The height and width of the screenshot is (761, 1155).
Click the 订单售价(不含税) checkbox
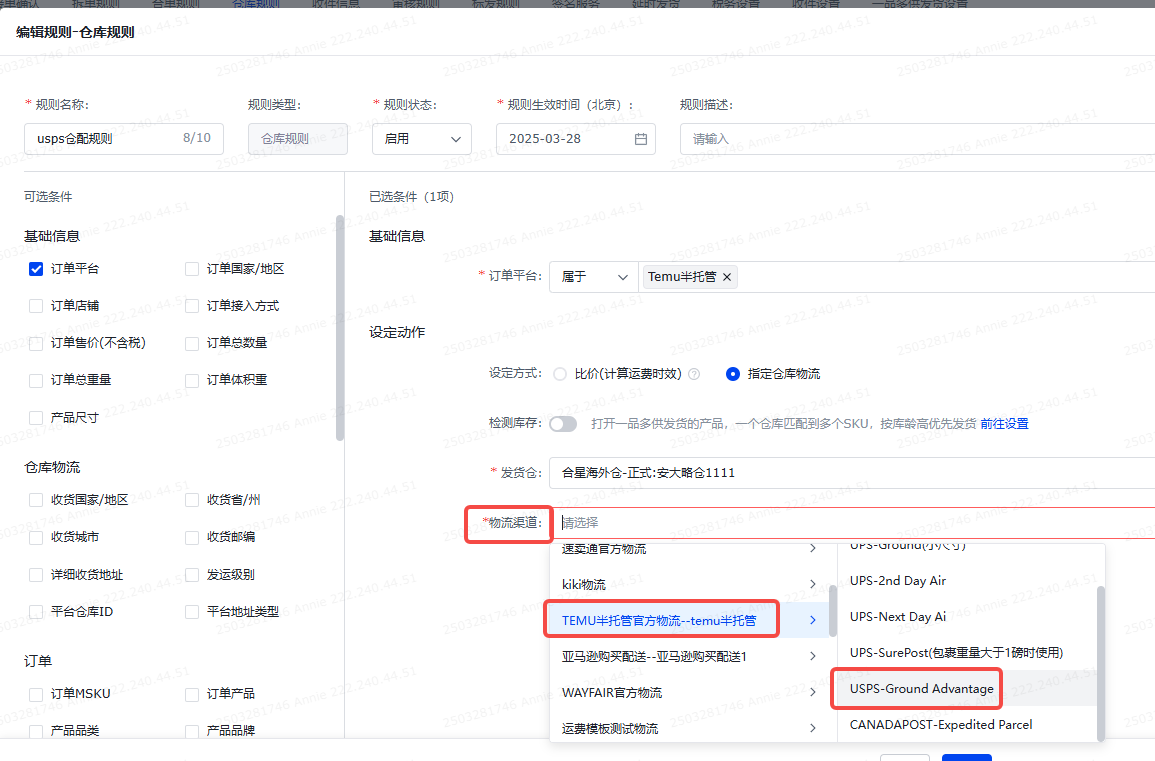pyautogui.click(x=36, y=343)
